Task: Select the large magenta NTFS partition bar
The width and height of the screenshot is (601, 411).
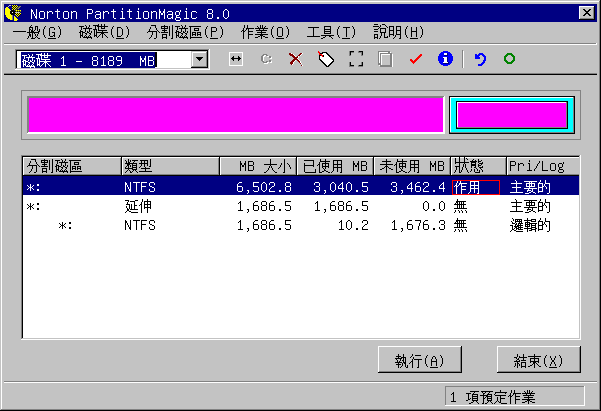Action: point(236,115)
